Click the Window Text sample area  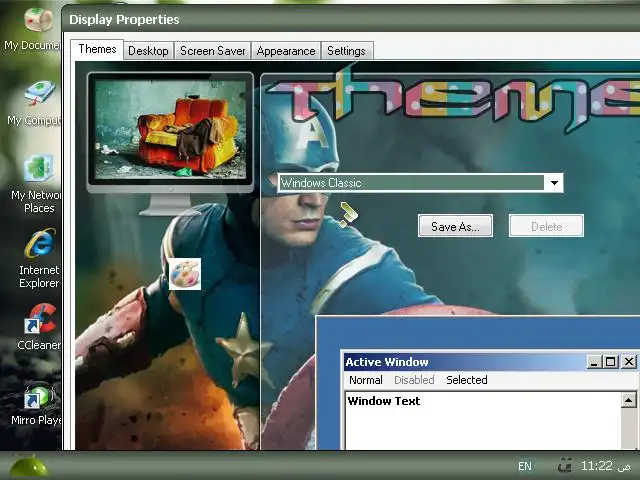pyautogui.click(x=484, y=420)
